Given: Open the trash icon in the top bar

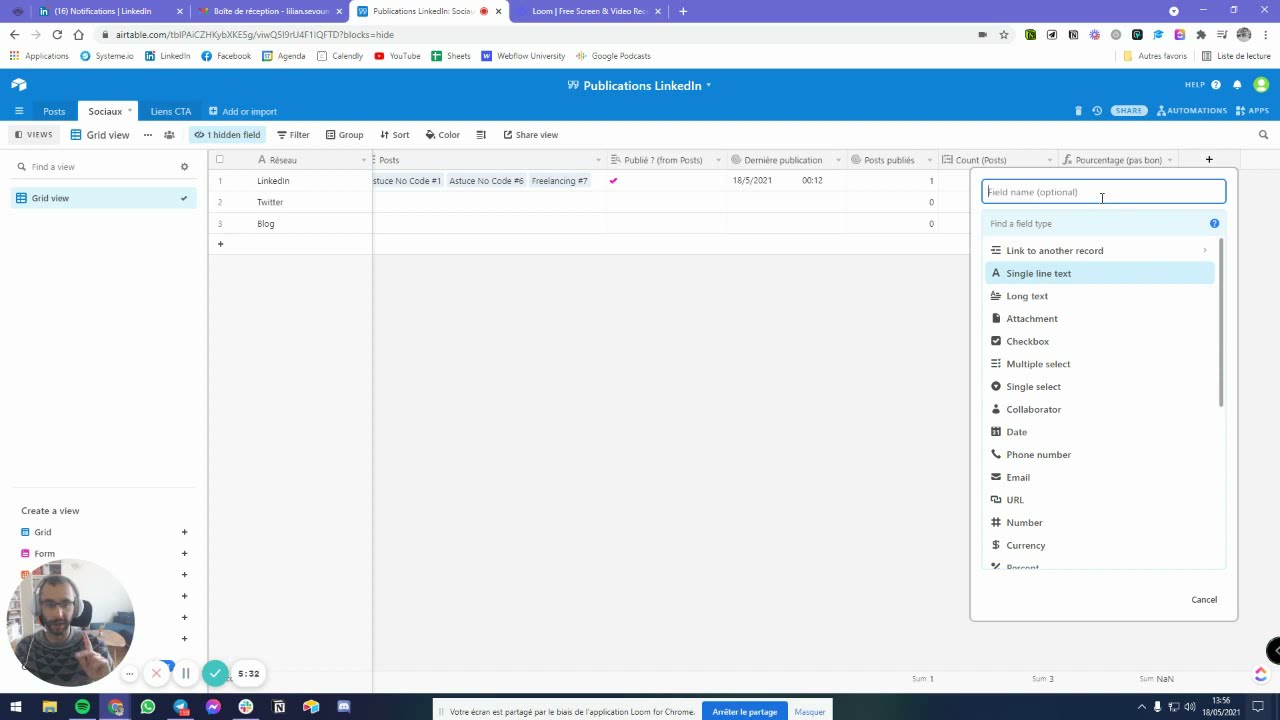Looking at the screenshot, I should coord(1078,111).
